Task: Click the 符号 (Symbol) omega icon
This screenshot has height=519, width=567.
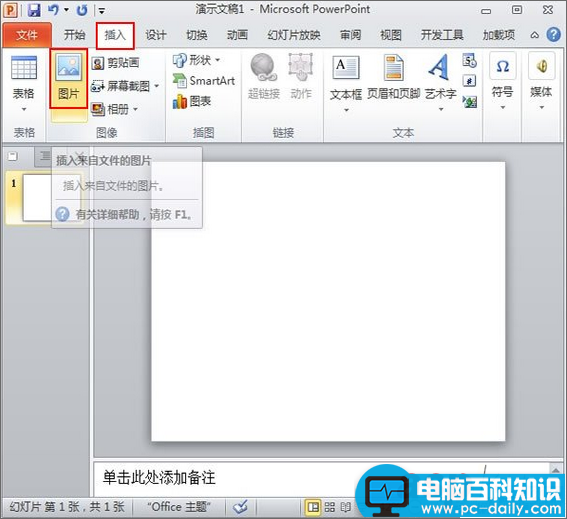Action: click(x=503, y=66)
